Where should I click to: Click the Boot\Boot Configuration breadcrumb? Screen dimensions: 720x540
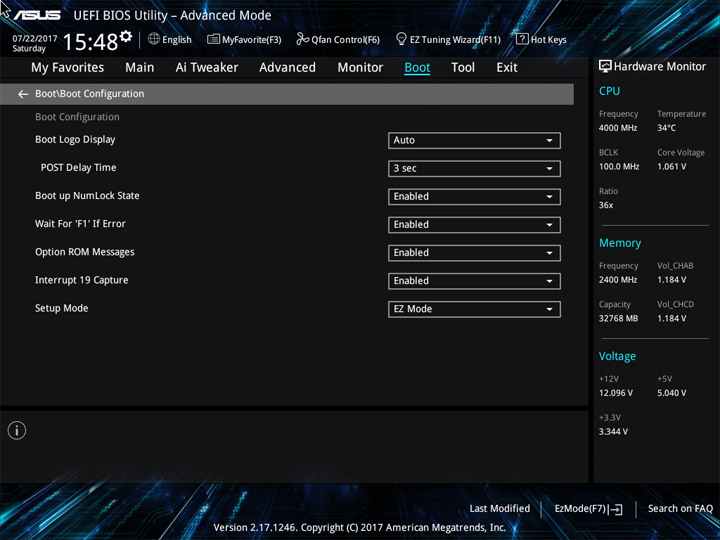(90, 94)
